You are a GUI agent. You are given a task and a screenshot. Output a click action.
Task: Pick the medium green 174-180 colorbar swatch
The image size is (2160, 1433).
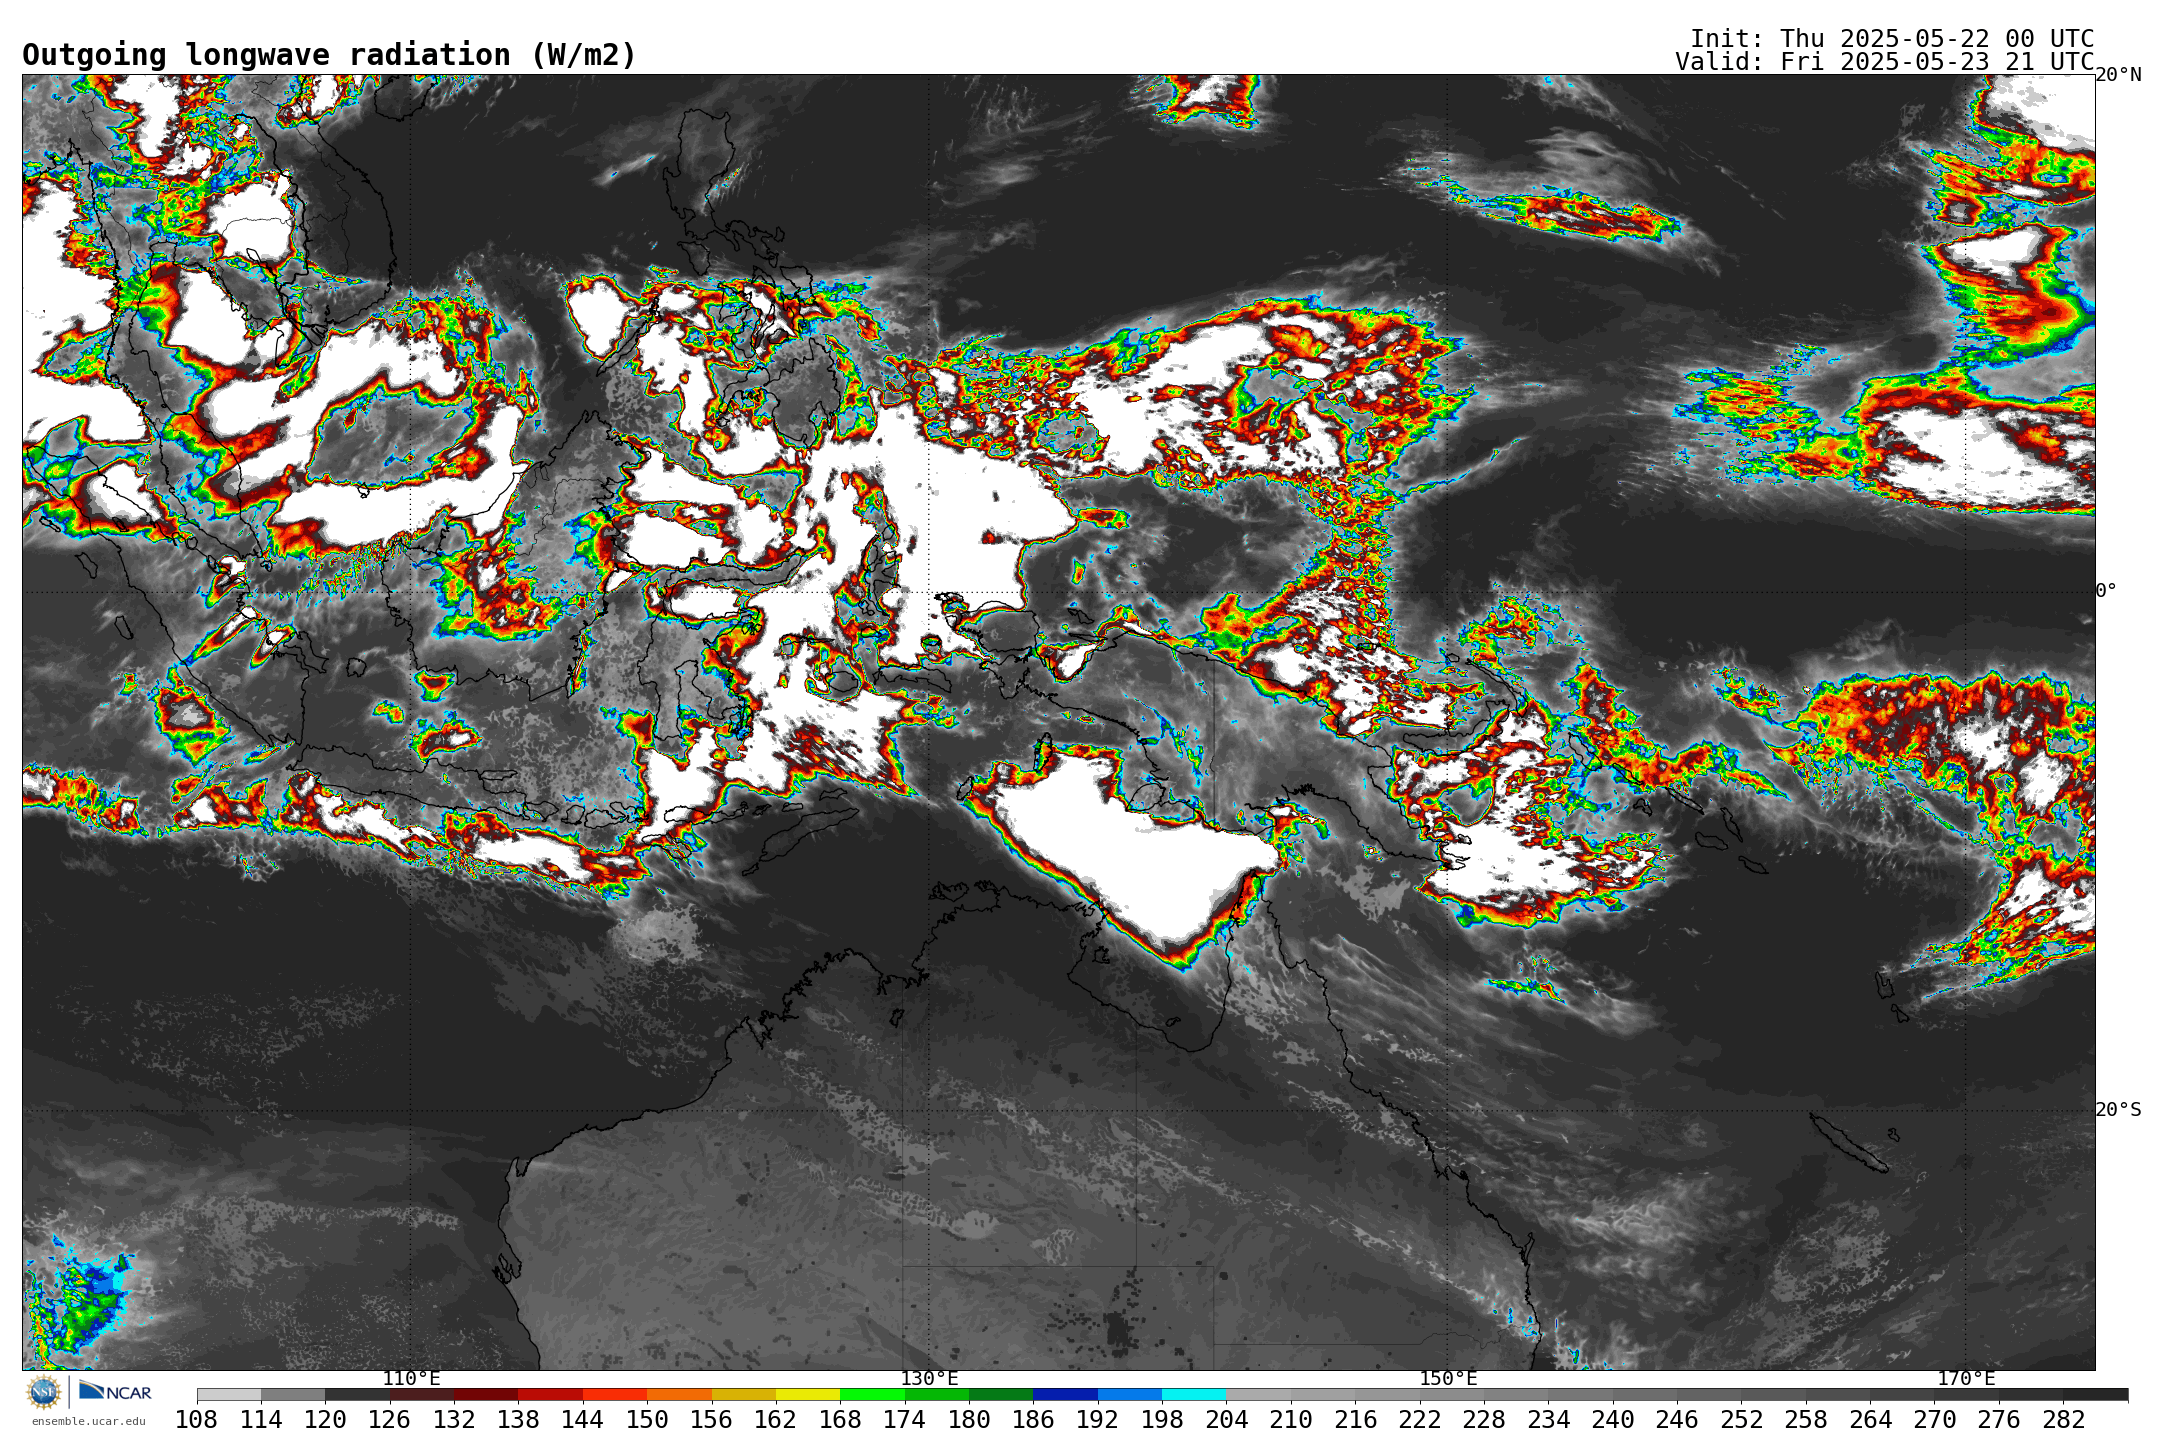937,1394
